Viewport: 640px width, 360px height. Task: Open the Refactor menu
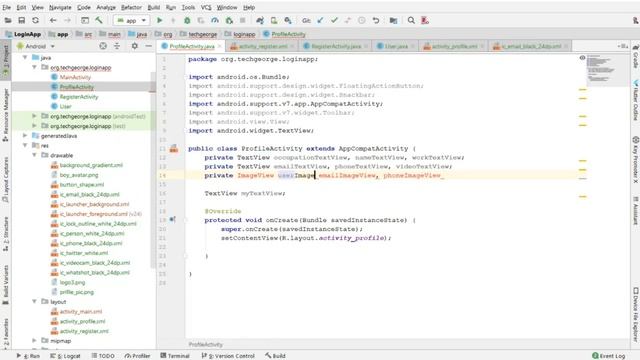point(131,7)
